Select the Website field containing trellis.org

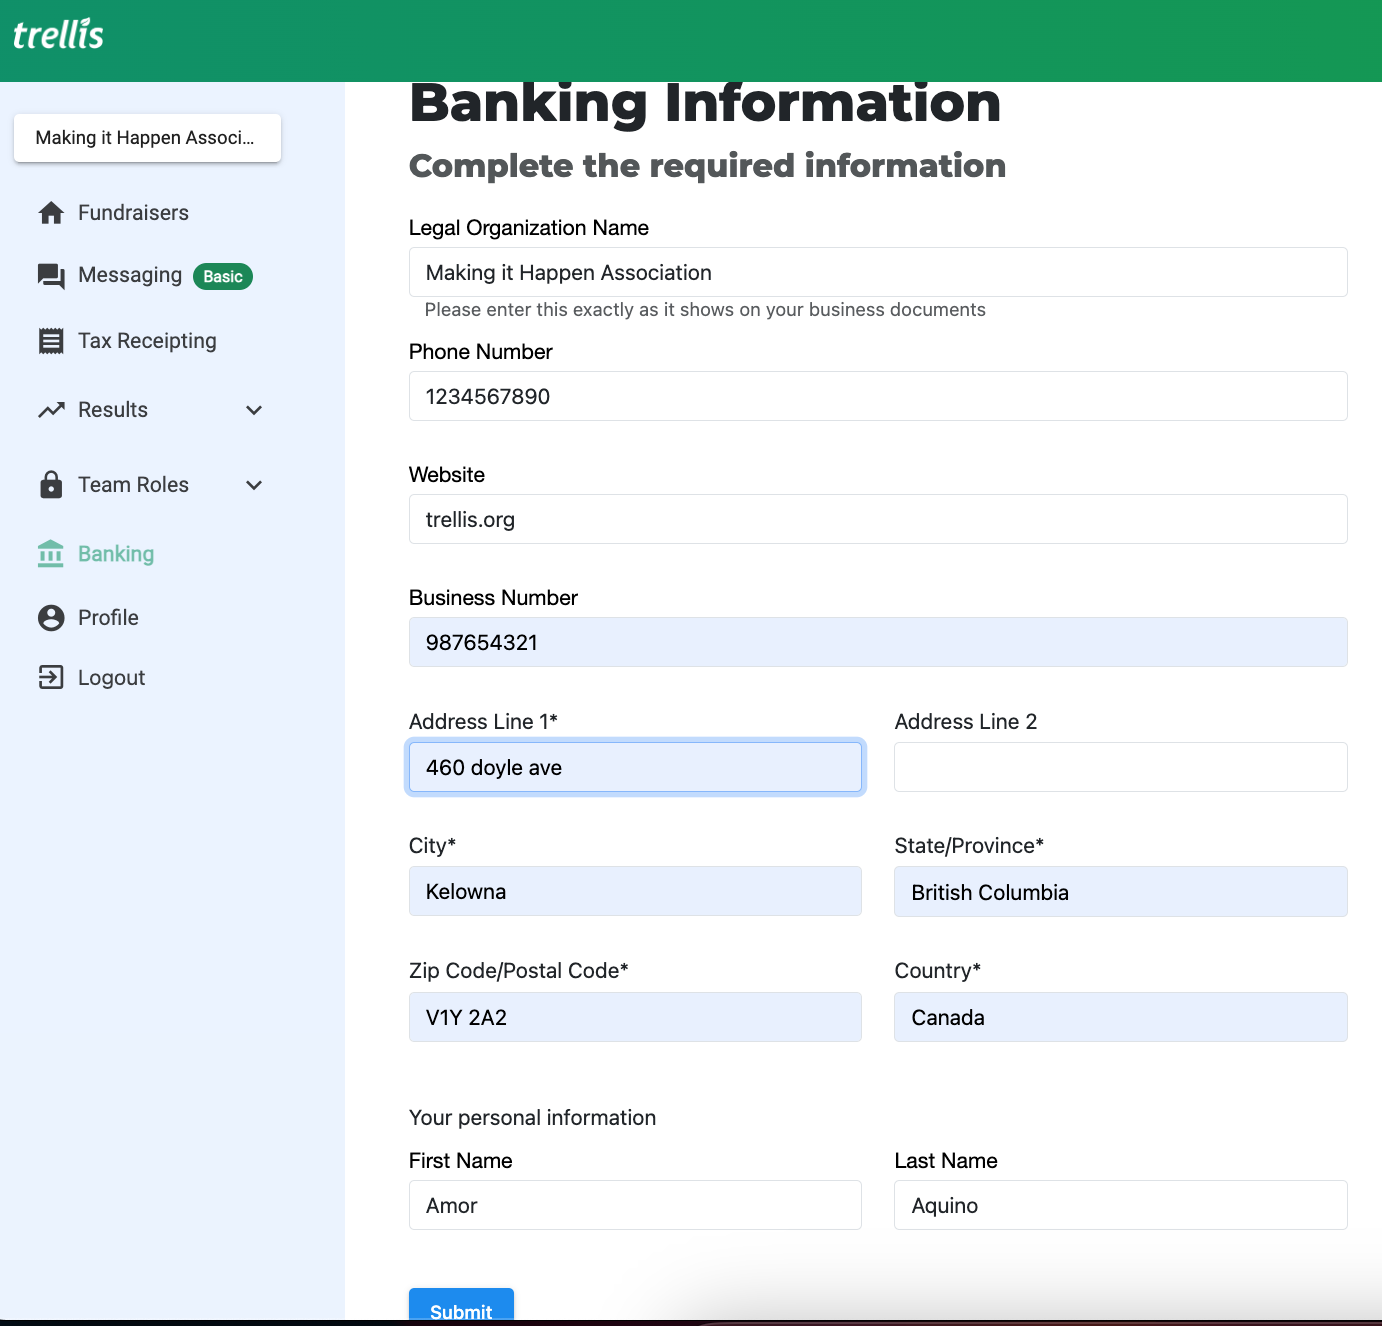(877, 519)
